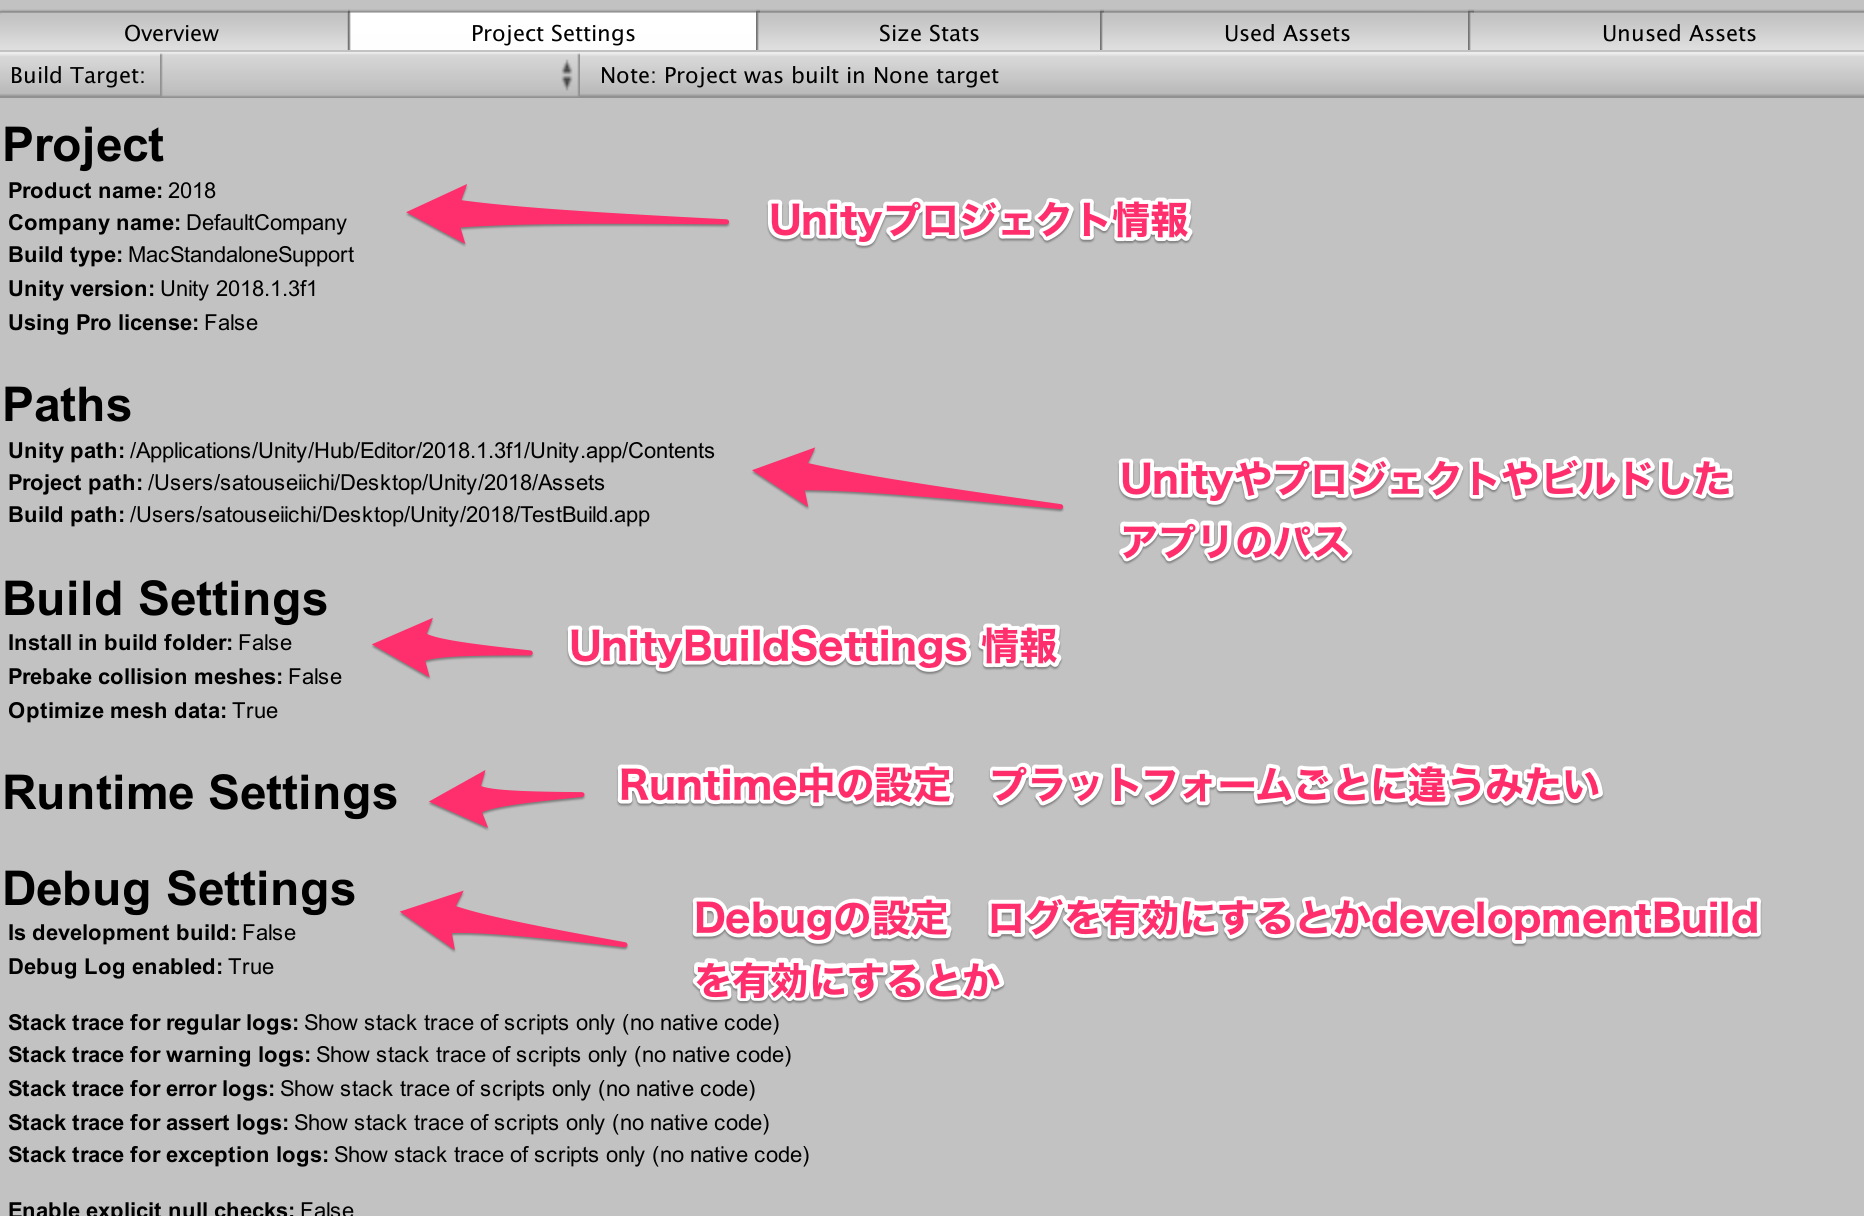The width and height of the screenshot is (1864, 1216).
Task: Select 'Is development build: False'
Action: tap(152, 932)
